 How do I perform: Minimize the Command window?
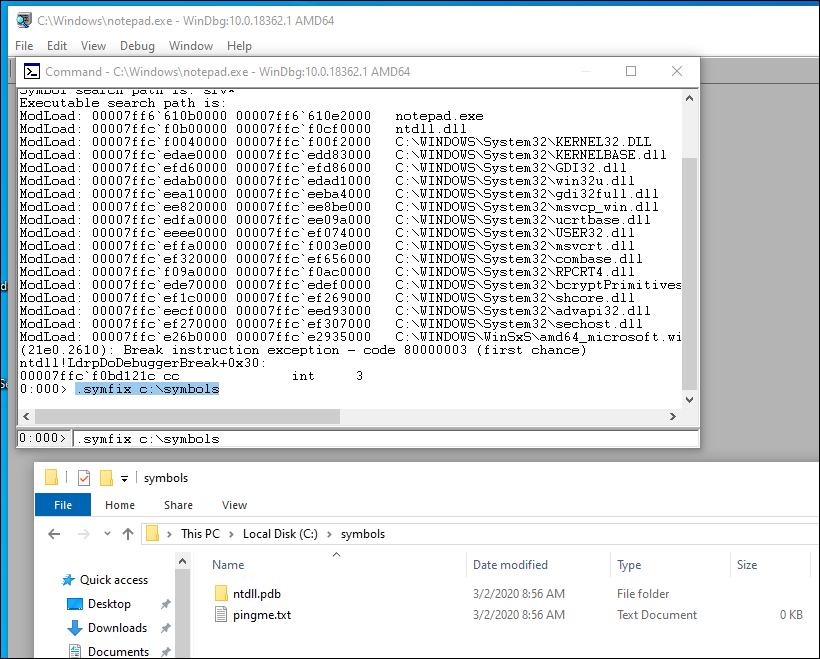point(586,71)
